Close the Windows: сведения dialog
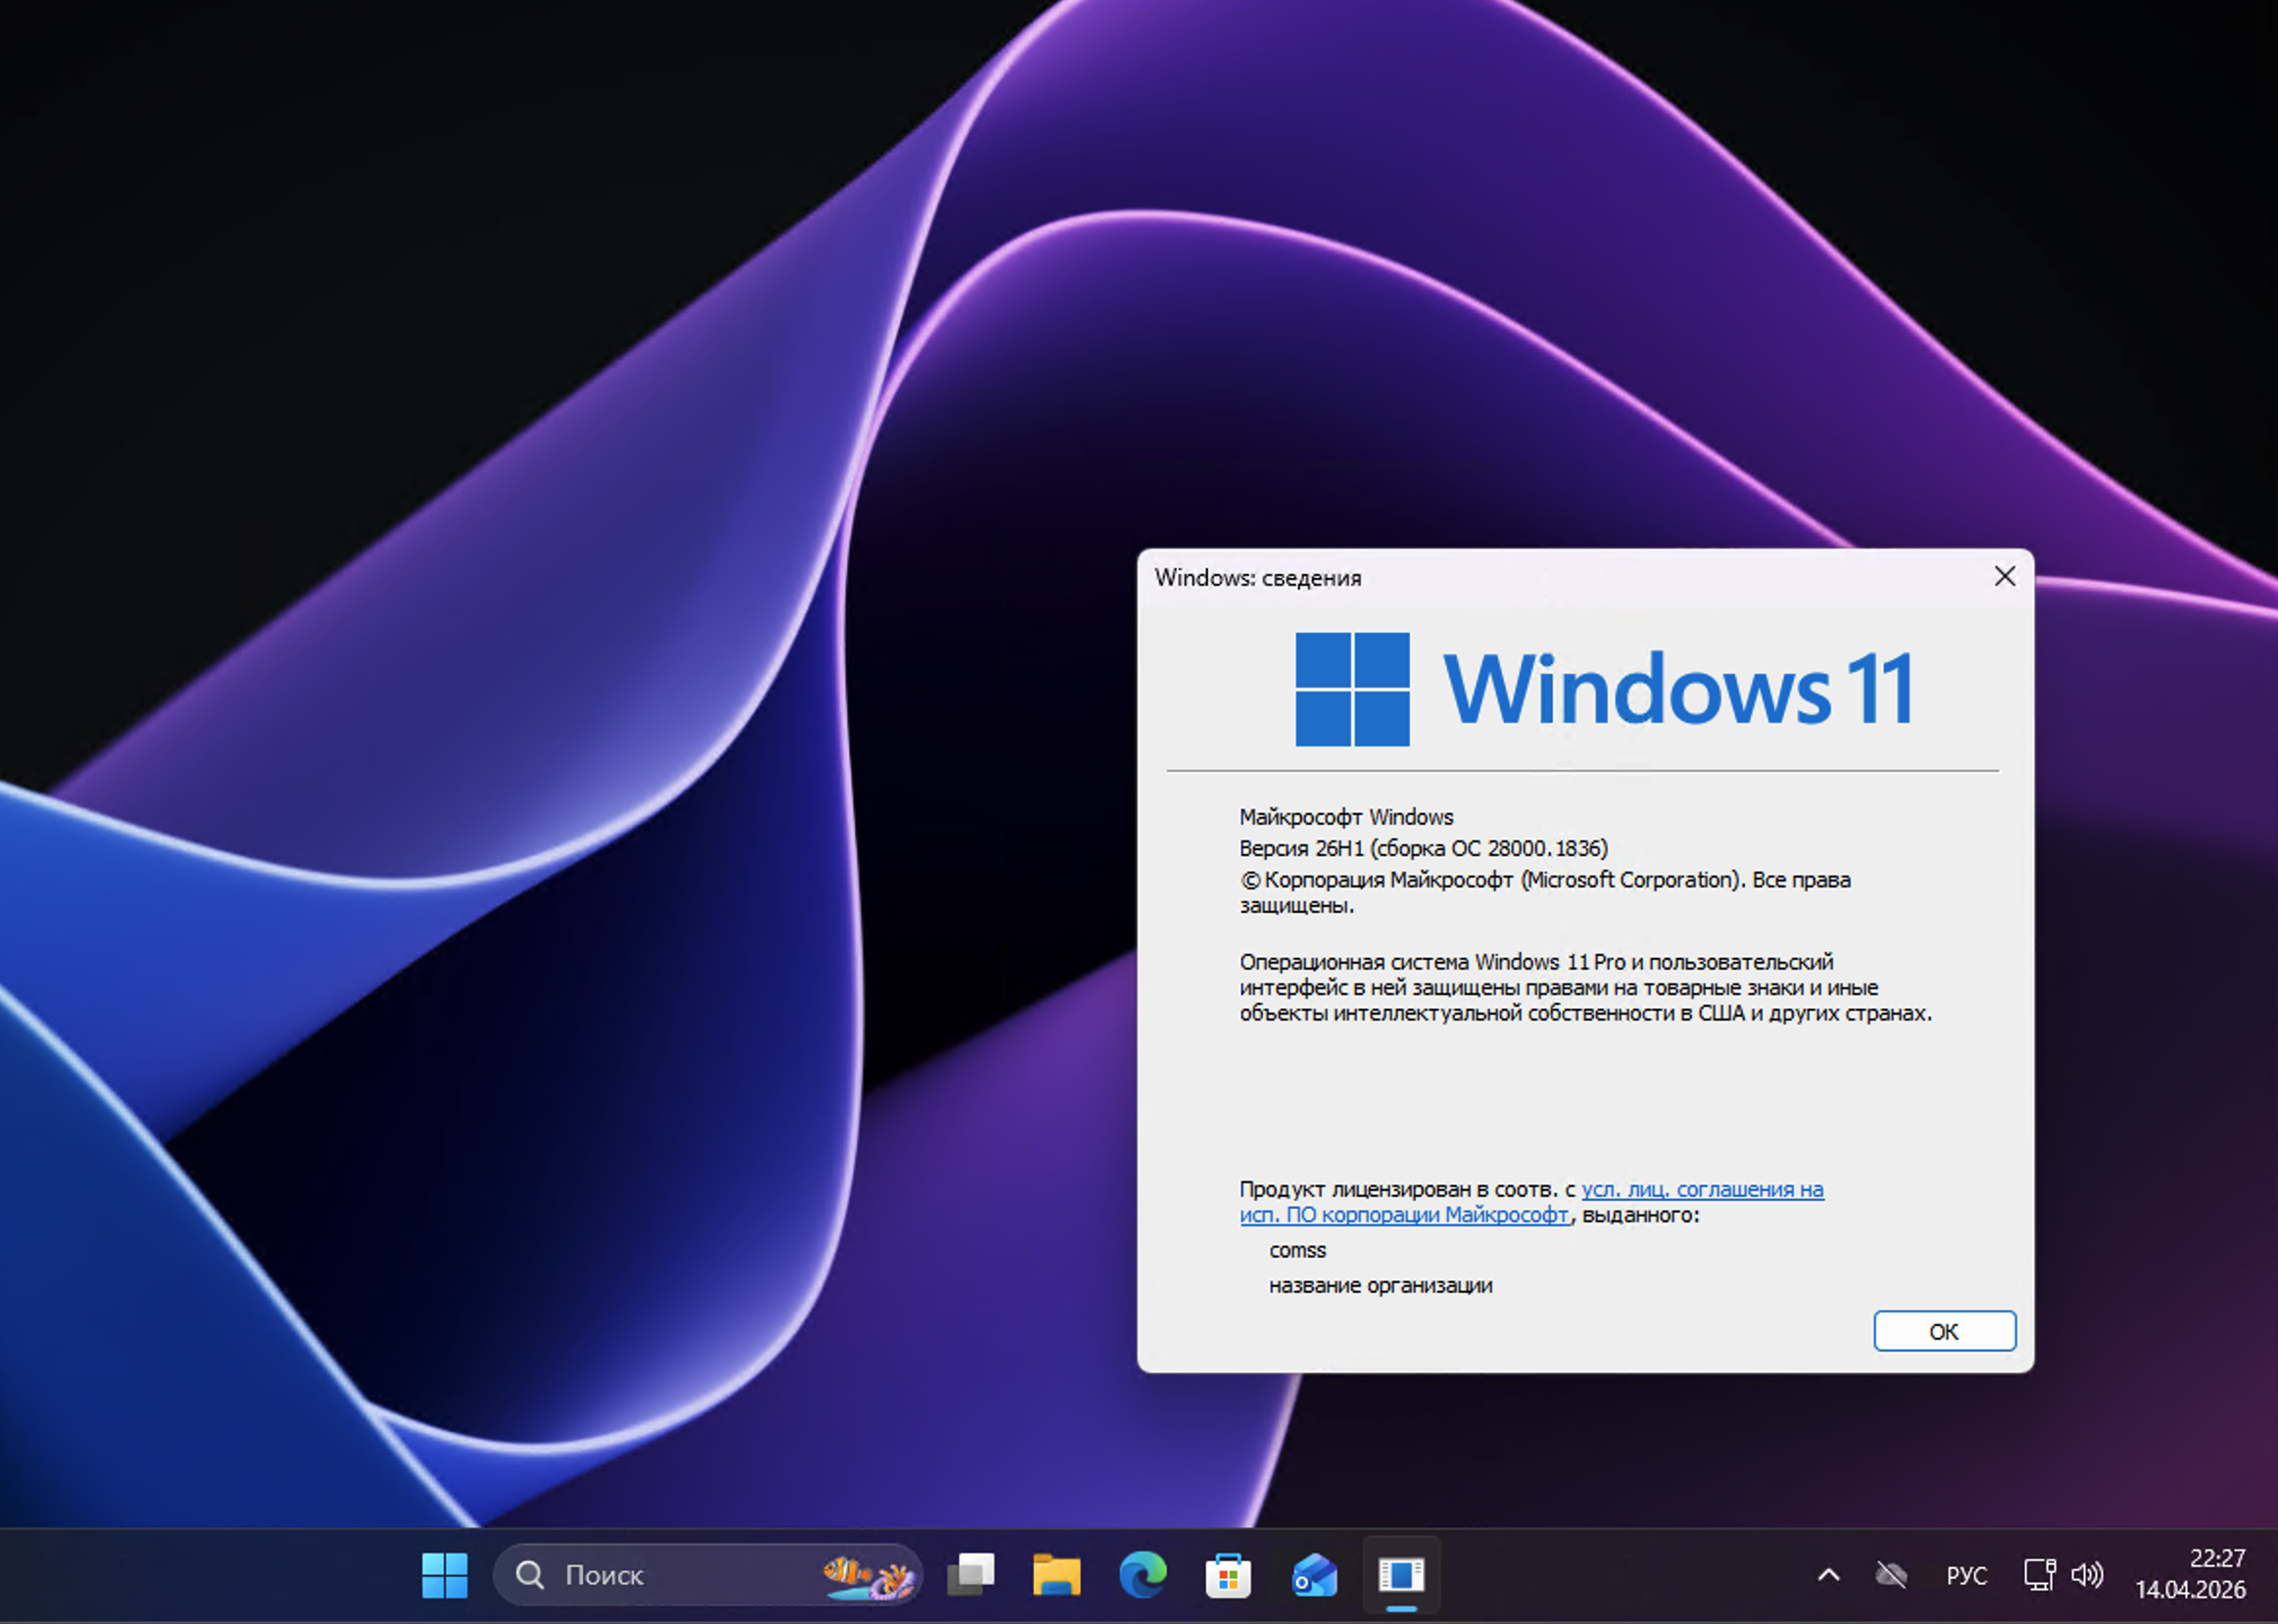 pyautogui.click(x=2004, y=577)
